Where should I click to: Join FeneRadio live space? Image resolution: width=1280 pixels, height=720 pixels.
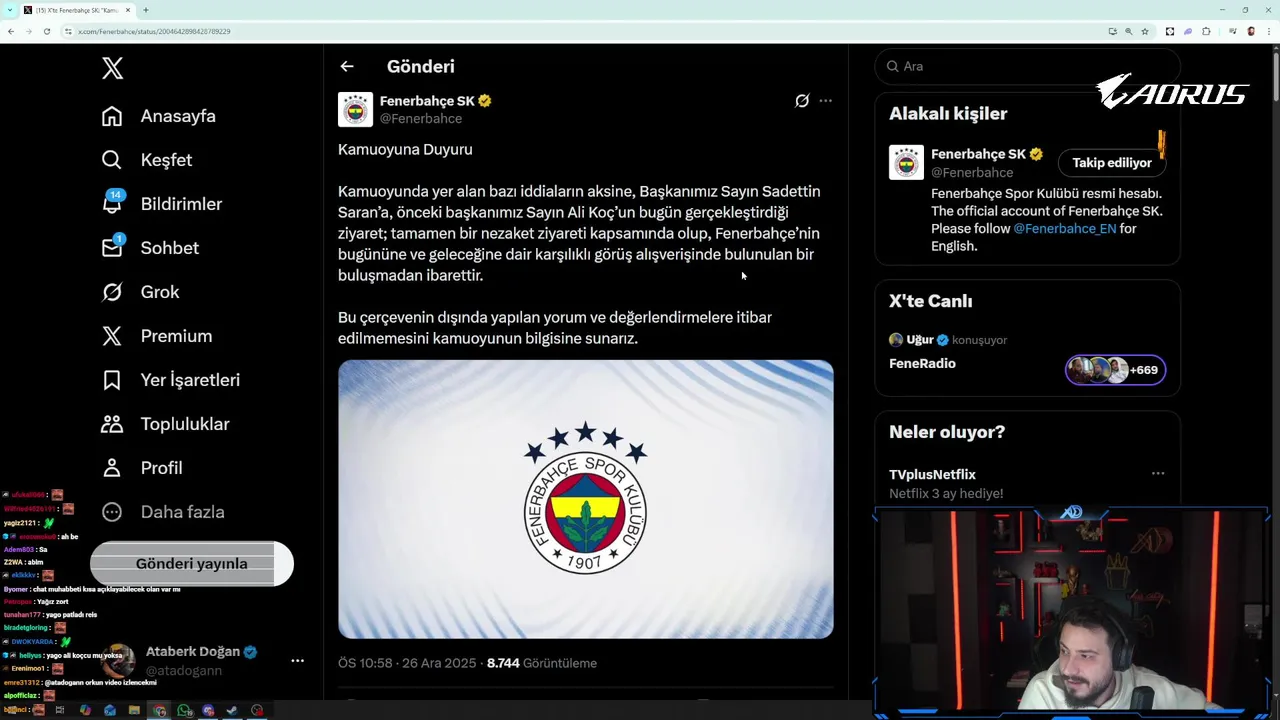tap(922, 363)
